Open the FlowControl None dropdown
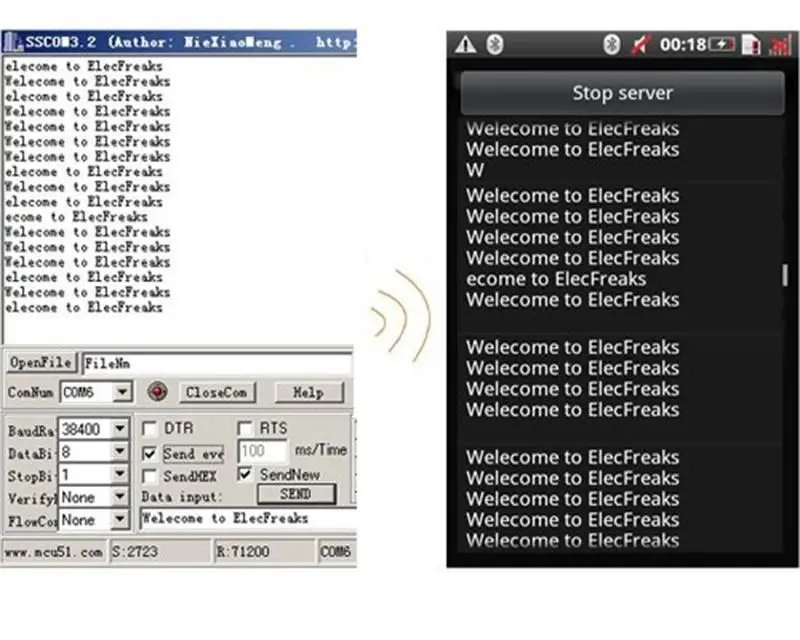Screen dimensions: 800x640 tap(120, 520)
